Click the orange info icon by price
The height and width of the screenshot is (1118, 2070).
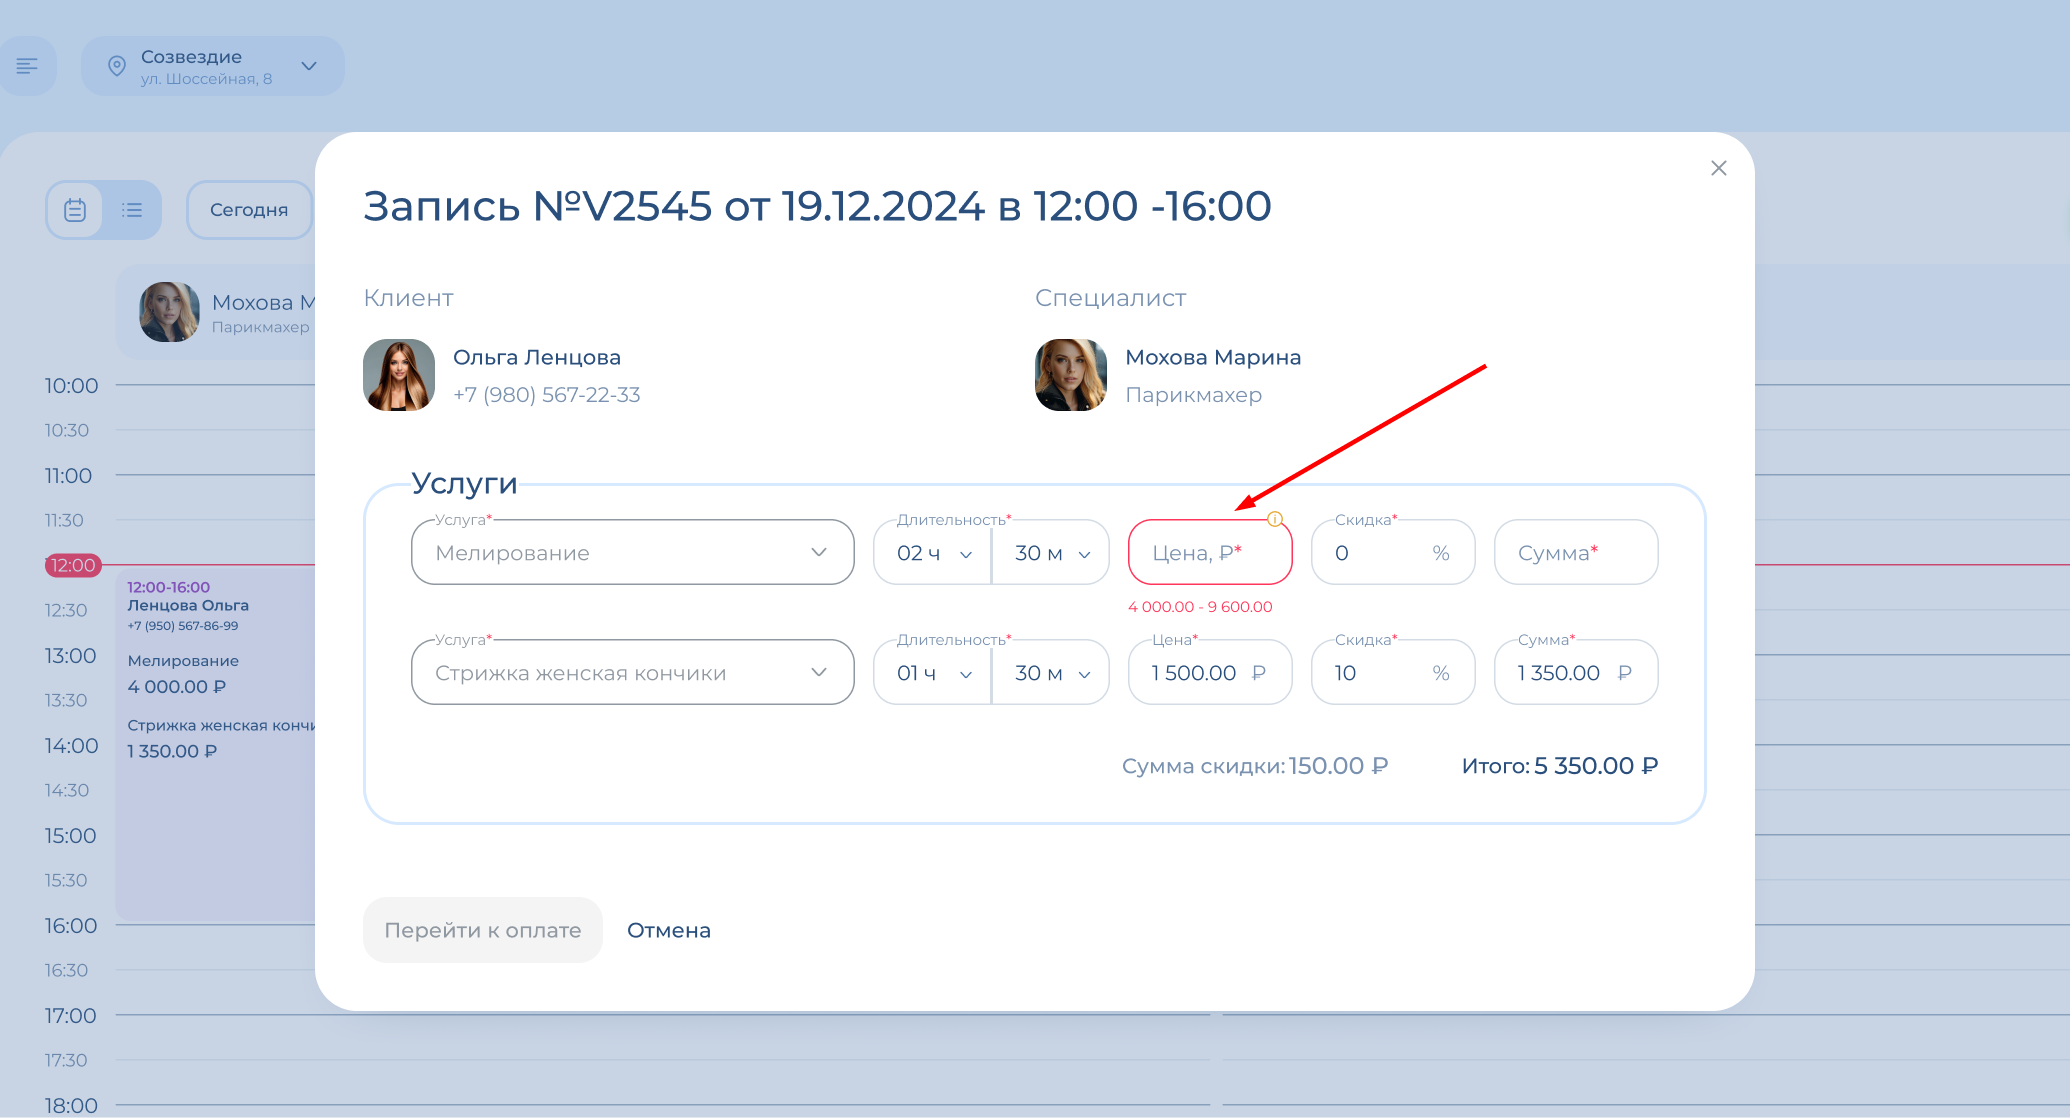(x=1274, y=519)
